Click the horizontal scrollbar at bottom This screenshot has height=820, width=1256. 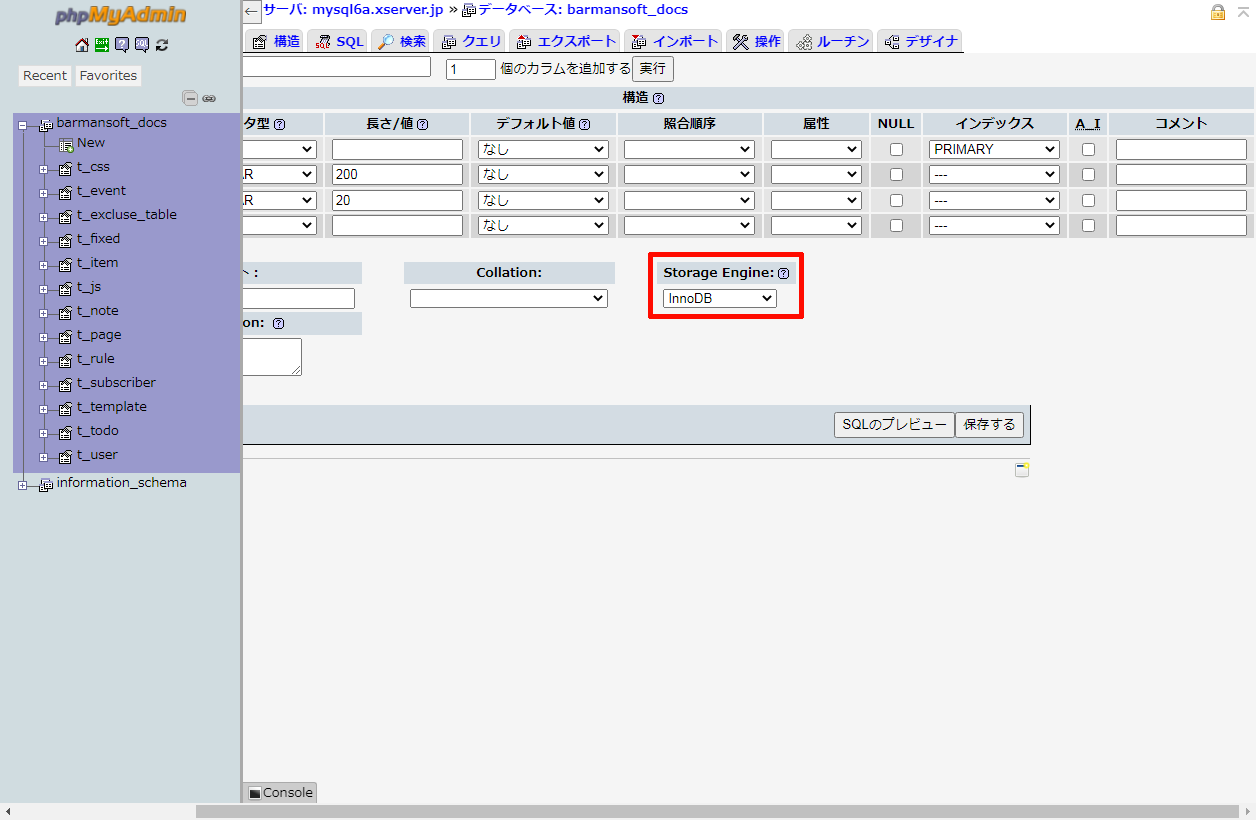[700, 811]
